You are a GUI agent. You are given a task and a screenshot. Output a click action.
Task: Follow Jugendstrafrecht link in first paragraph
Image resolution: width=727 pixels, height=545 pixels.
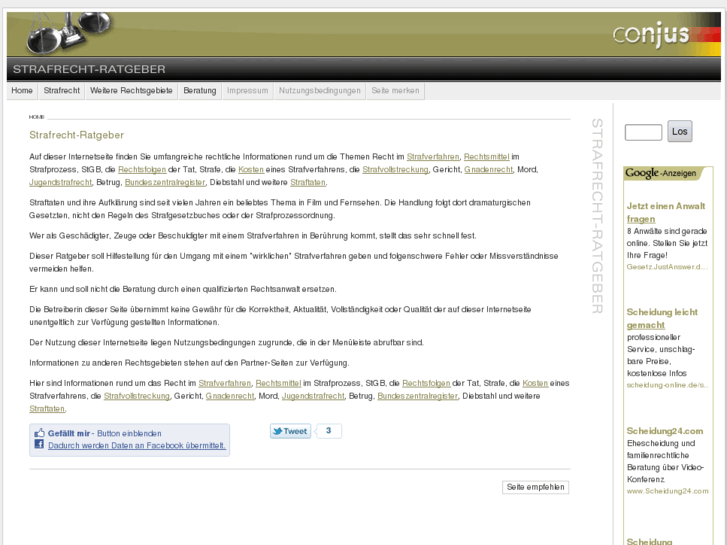[x=61, y=182]
